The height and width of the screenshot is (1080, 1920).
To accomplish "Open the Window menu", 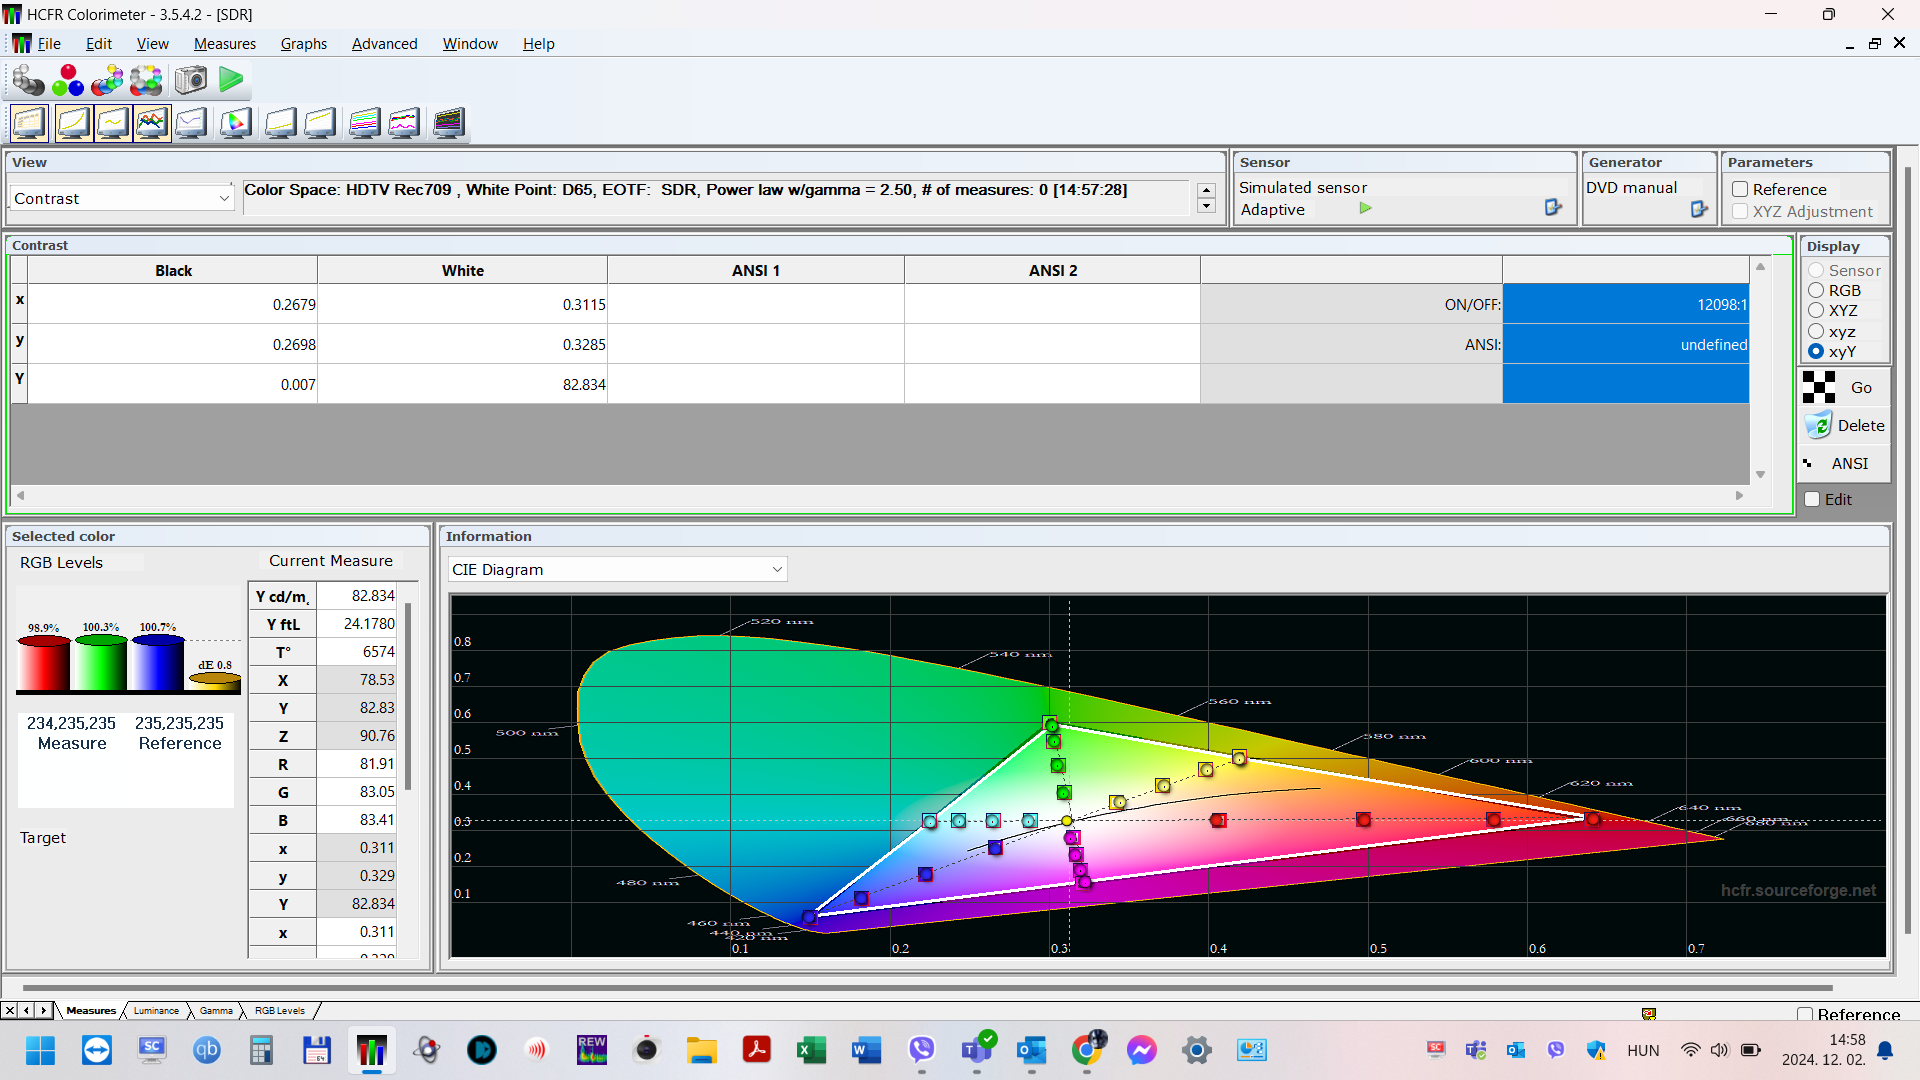I will (x=470, y=43).
